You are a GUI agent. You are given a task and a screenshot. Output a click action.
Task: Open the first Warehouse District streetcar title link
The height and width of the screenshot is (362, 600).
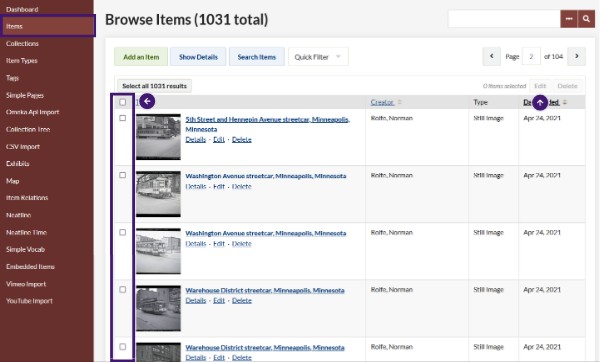(x=265, y=290)
